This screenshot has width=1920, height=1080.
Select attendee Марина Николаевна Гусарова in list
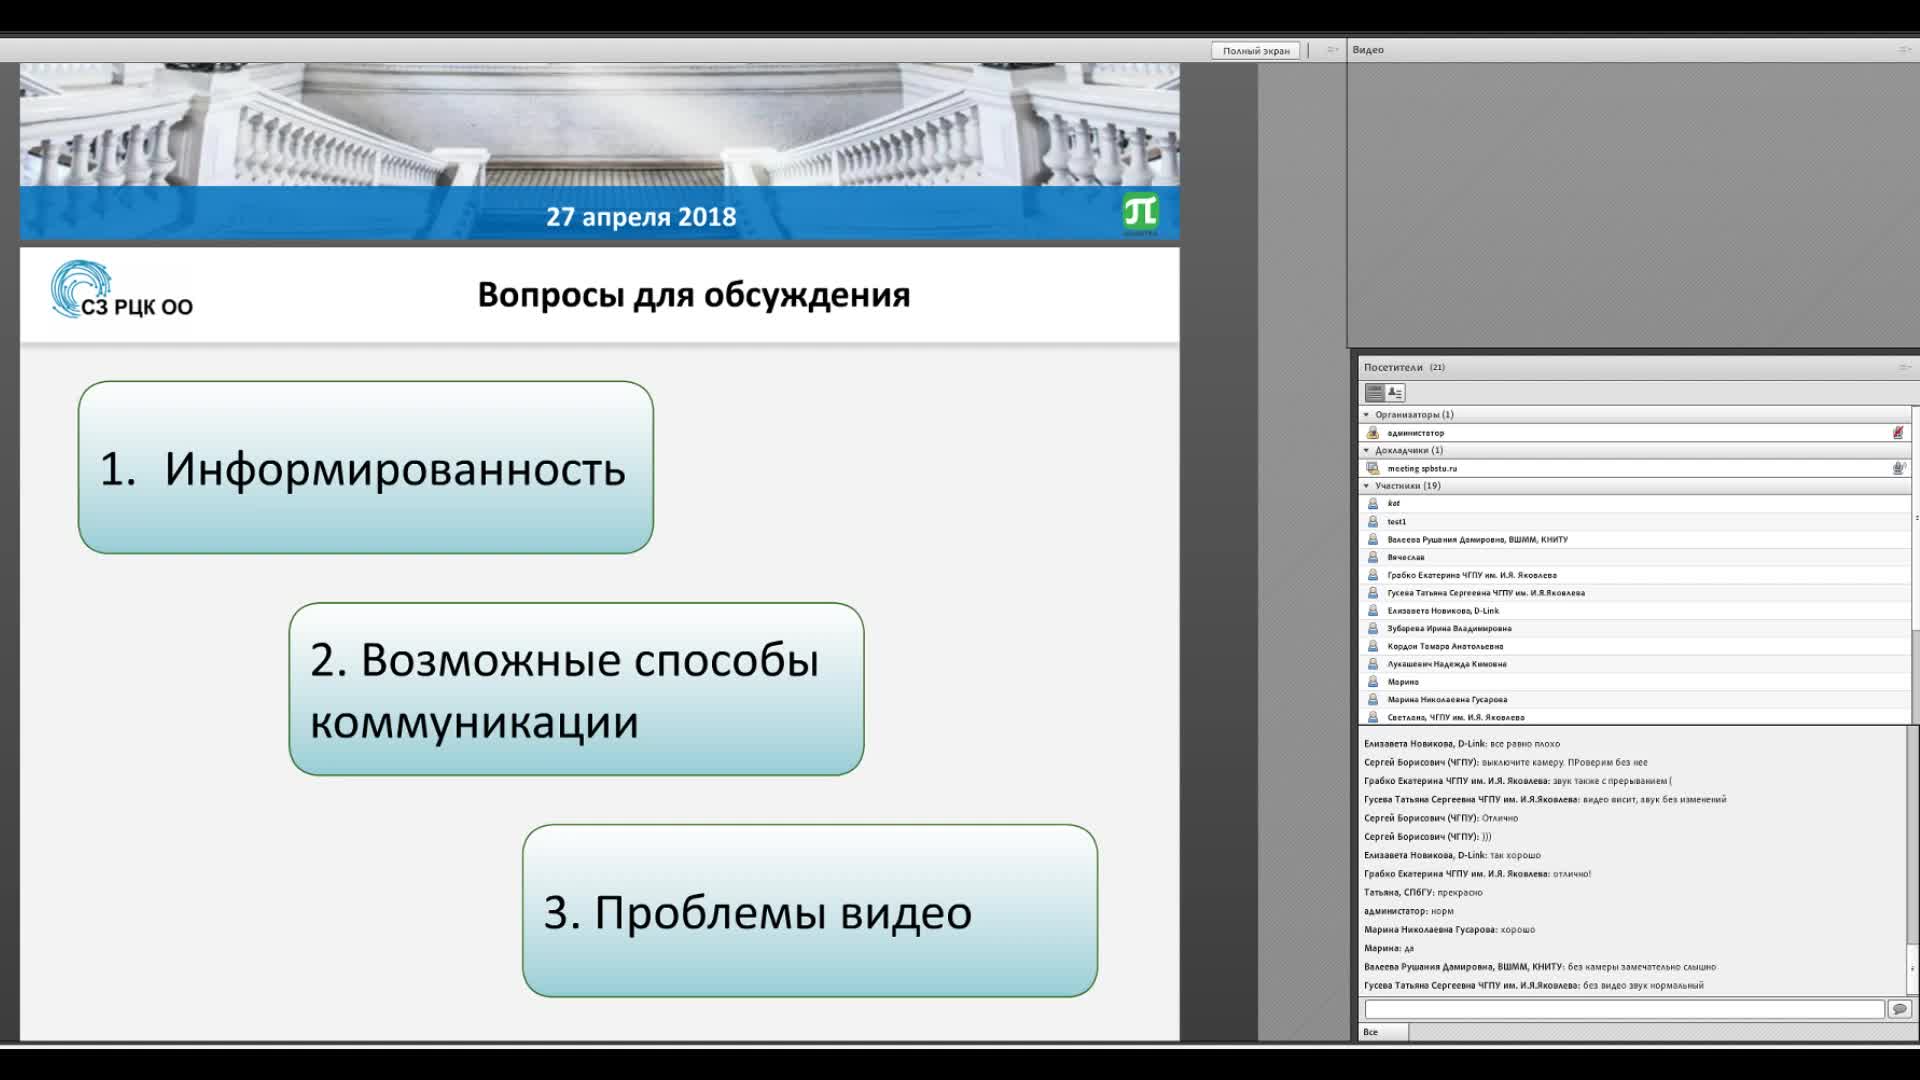[x=1636, y=700]
